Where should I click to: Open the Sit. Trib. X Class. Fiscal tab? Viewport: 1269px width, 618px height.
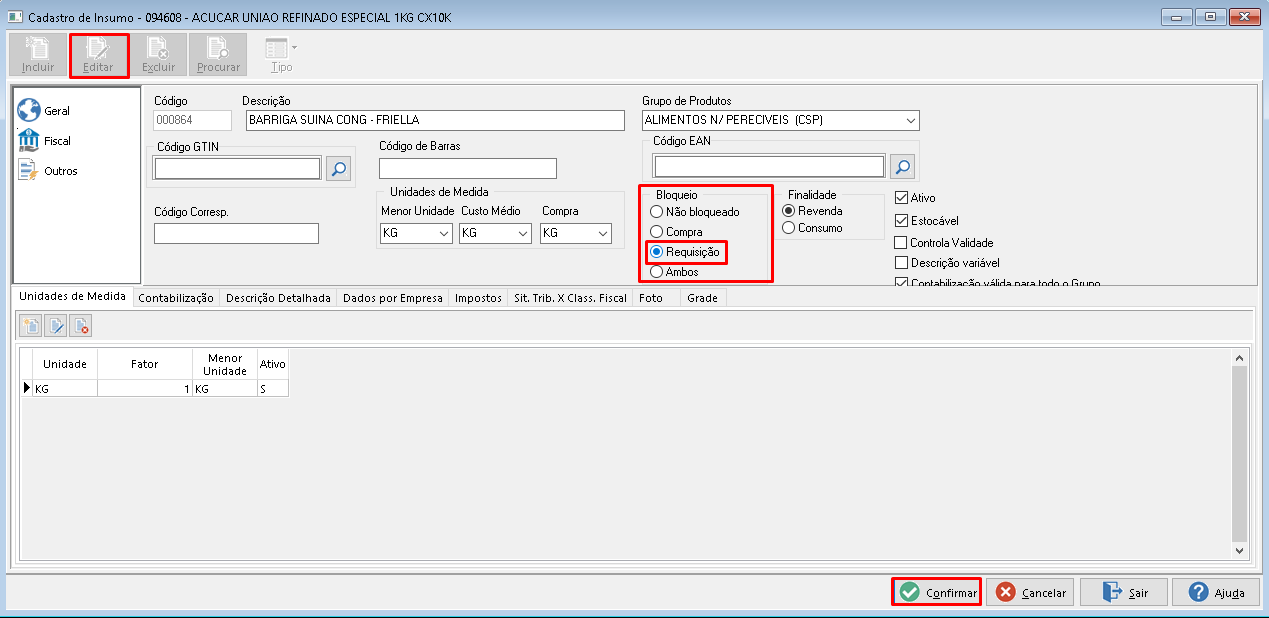click(570, 298)
